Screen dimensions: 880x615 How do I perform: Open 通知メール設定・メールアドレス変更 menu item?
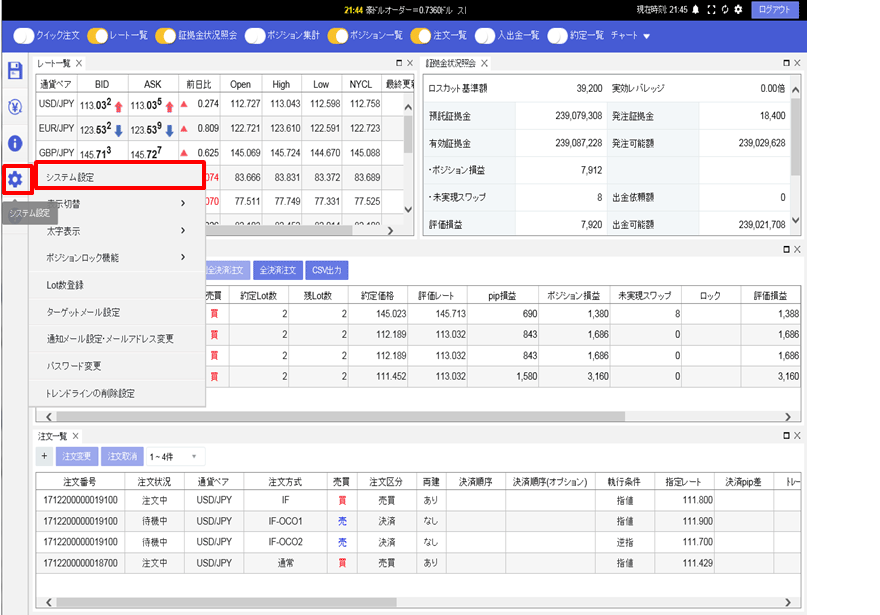click(x=117, y=339)
